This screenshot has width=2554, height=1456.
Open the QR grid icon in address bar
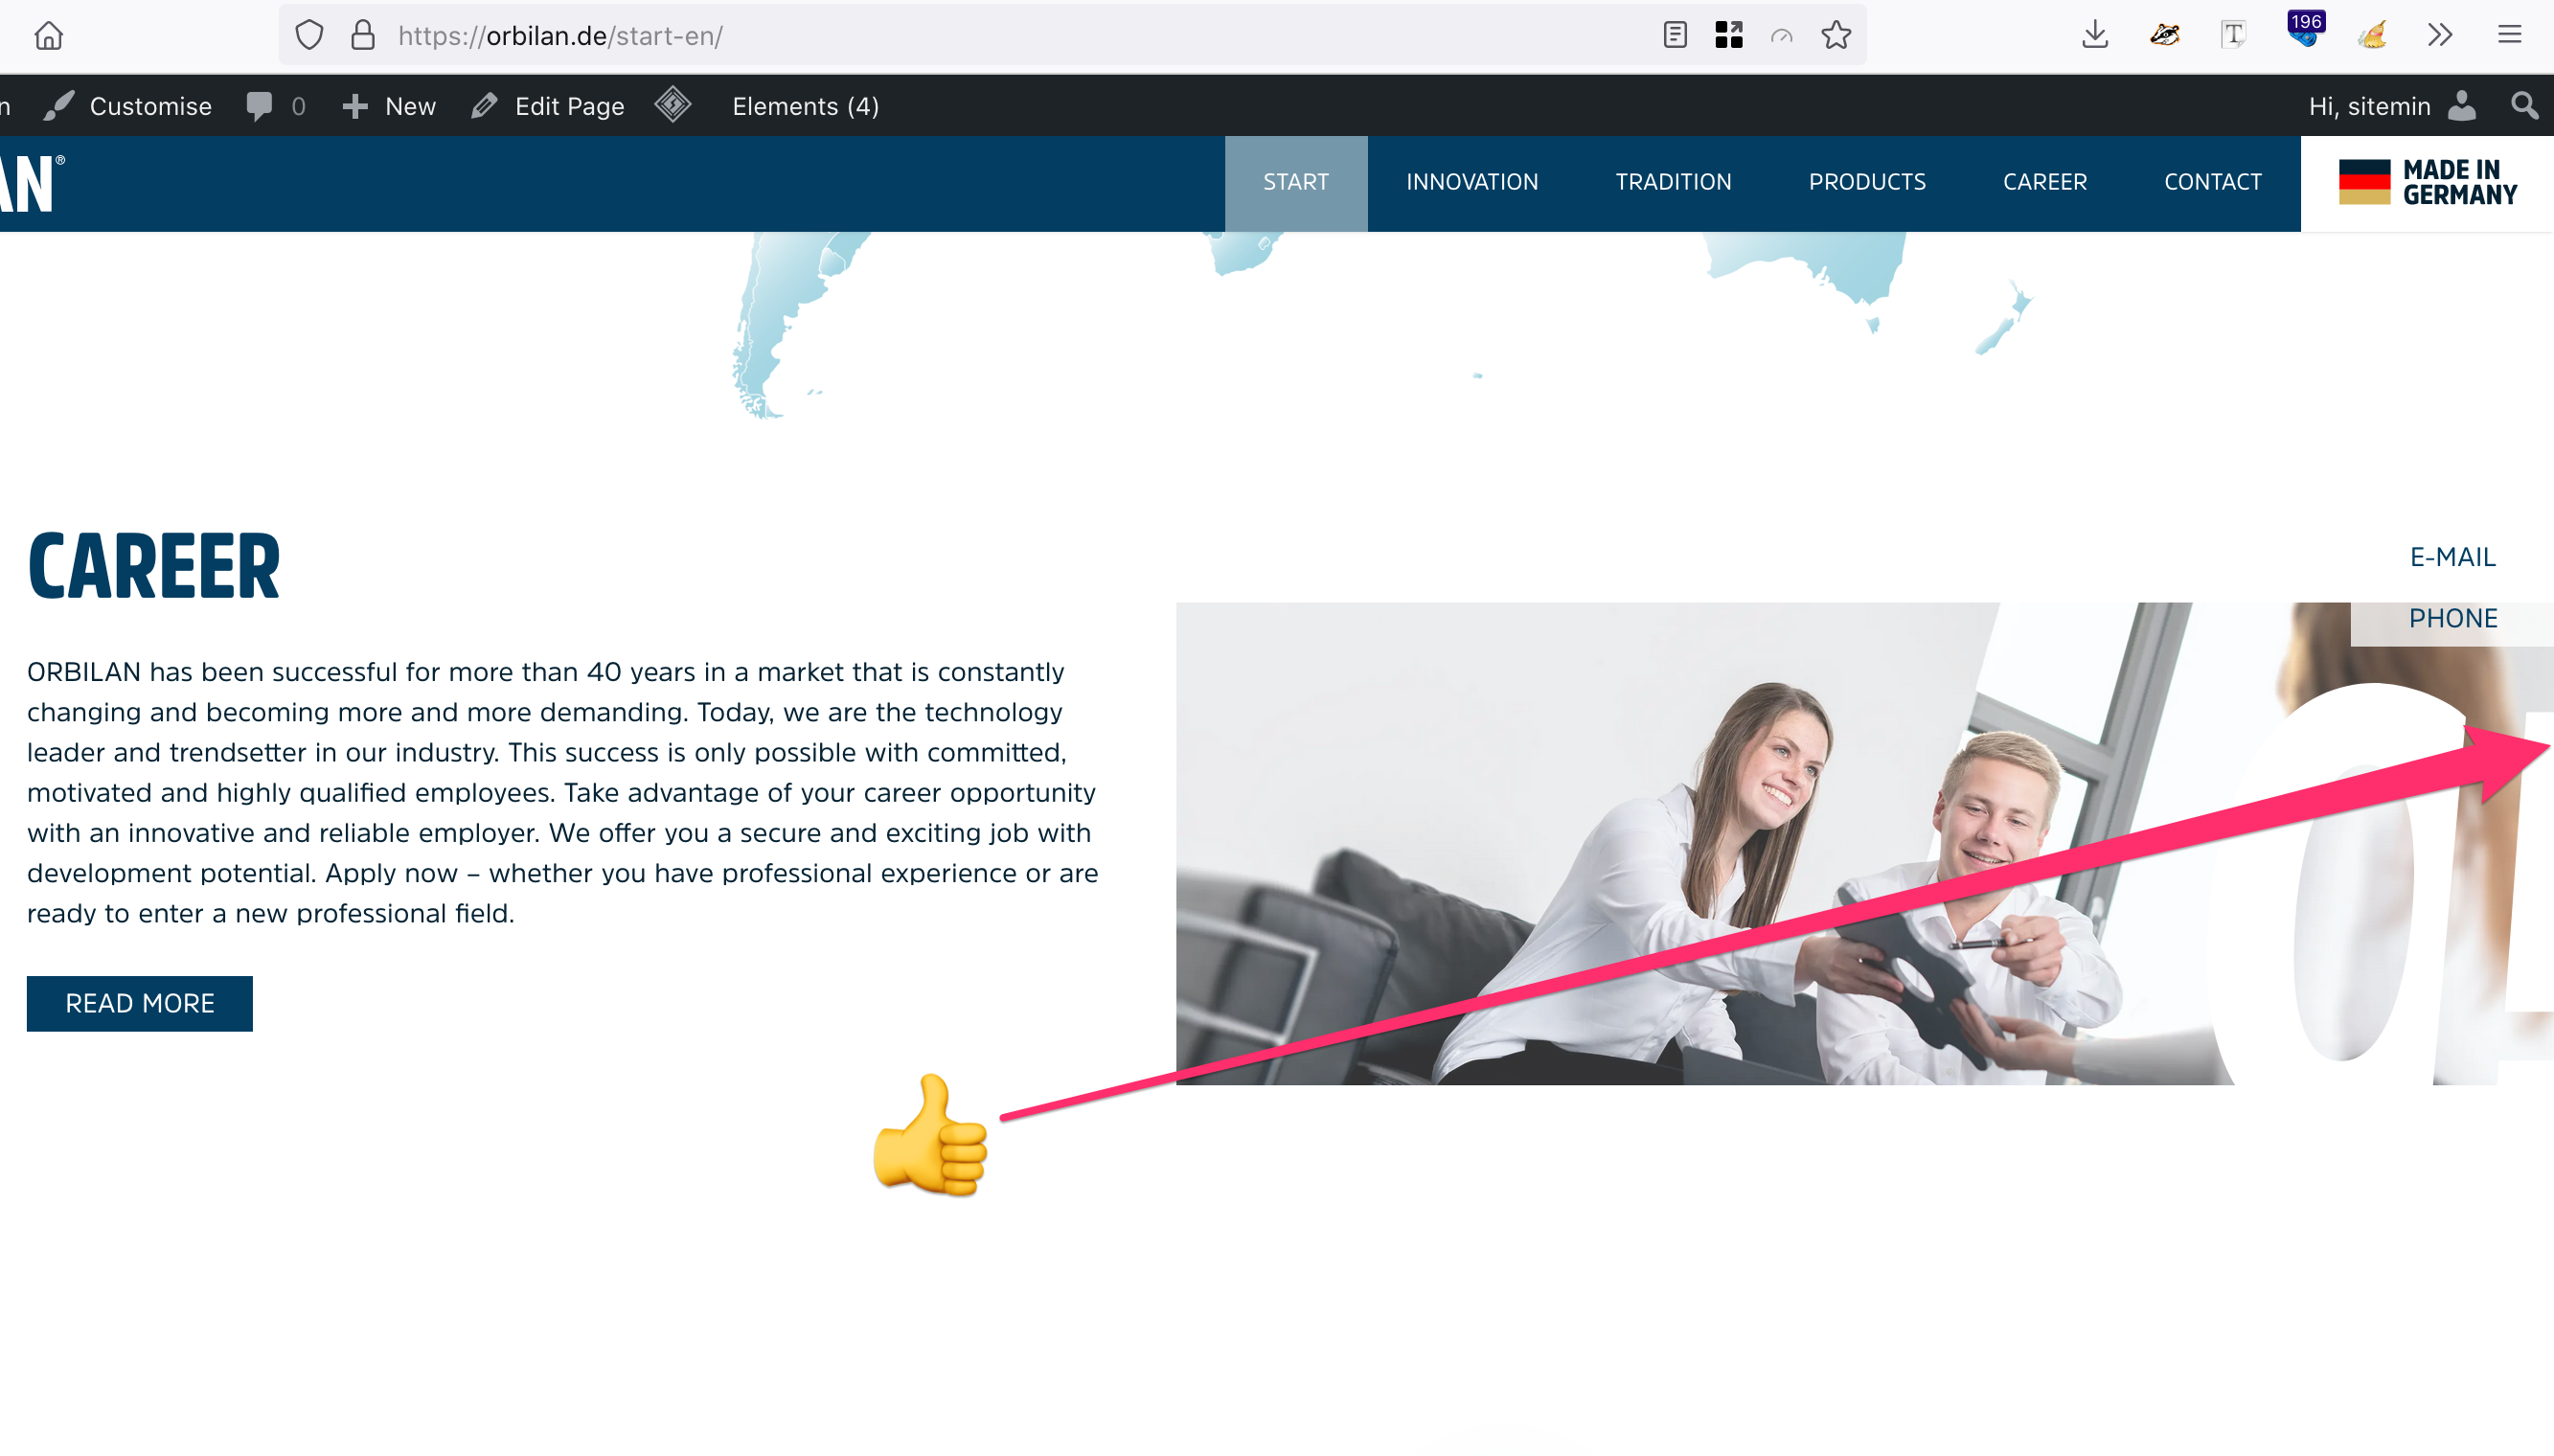(1729, 35)
